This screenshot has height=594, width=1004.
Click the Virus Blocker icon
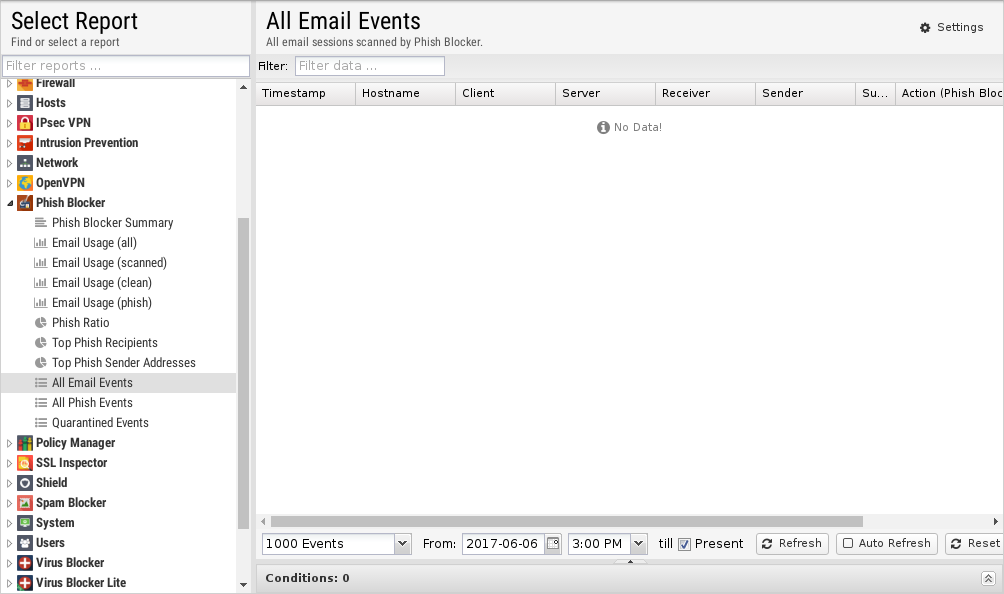tap(24, 563)
